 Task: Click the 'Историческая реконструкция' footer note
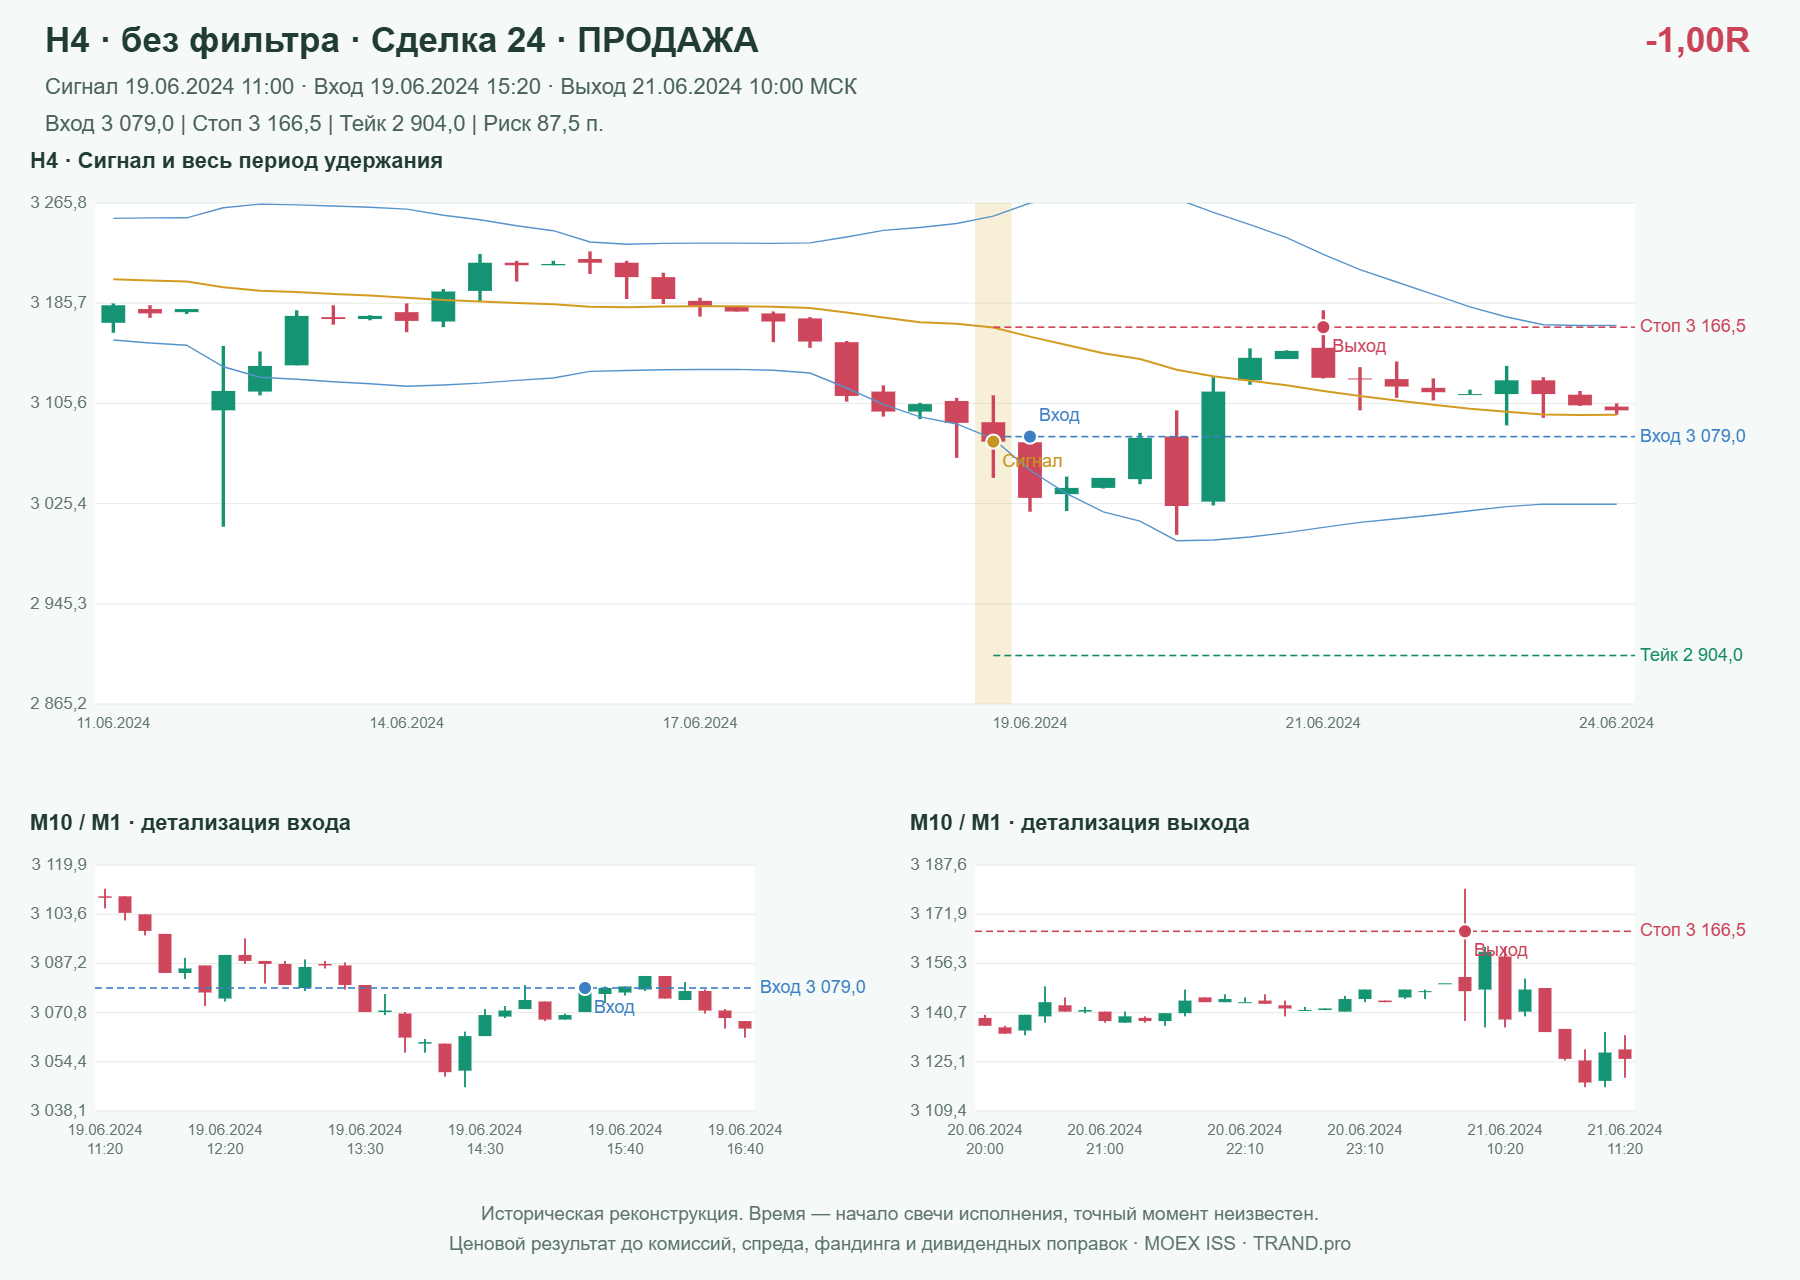pyautogui.click(x=900, y=1214)
